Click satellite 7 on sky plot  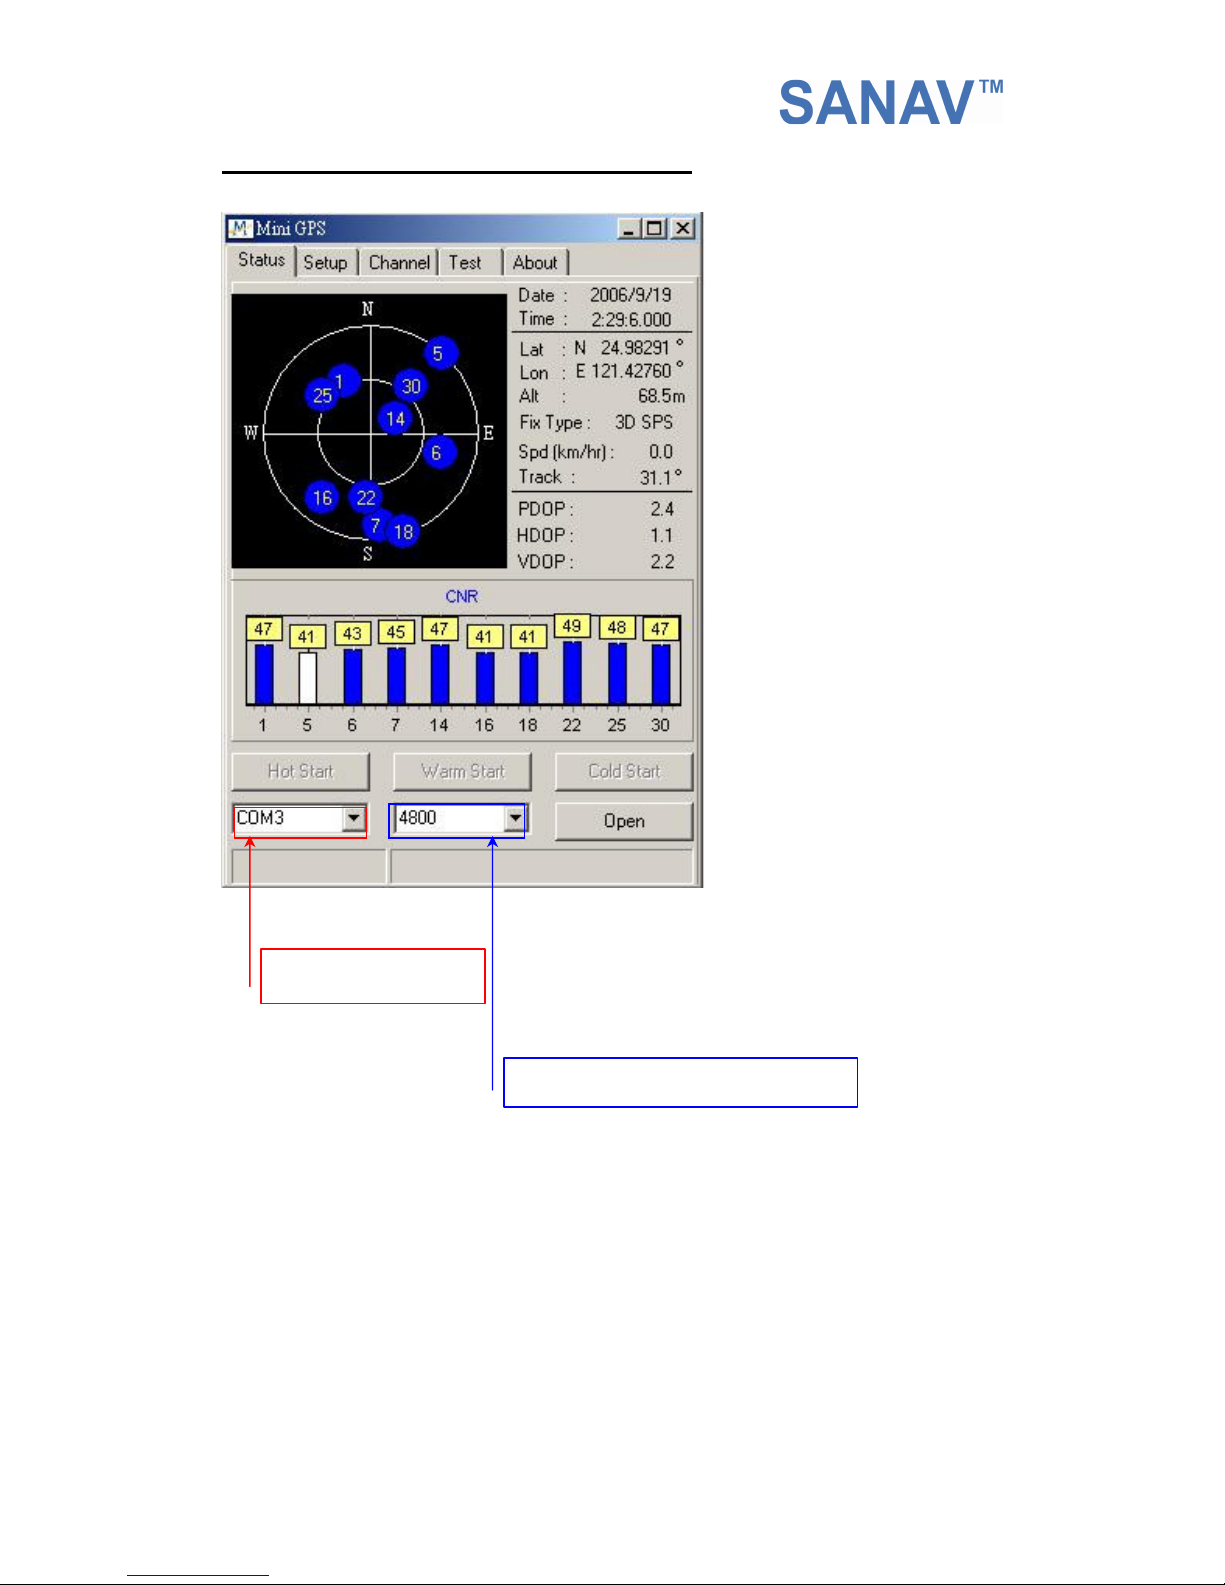pyautogui.click(x=375, y=525)
